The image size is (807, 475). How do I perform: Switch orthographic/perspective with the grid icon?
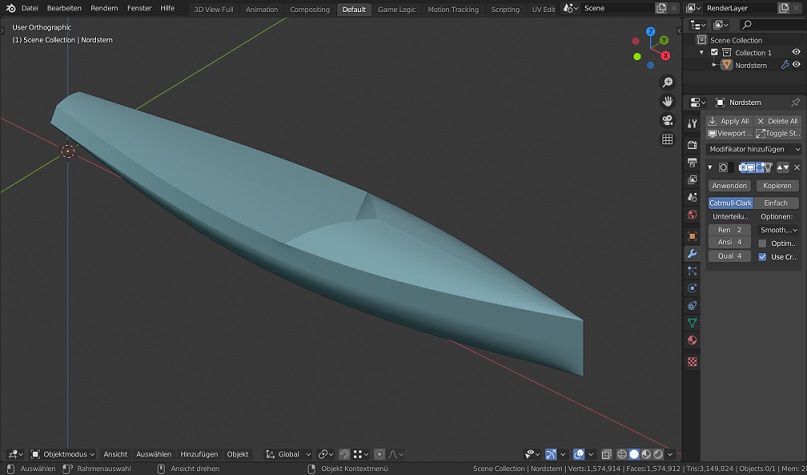click(668, 139)
